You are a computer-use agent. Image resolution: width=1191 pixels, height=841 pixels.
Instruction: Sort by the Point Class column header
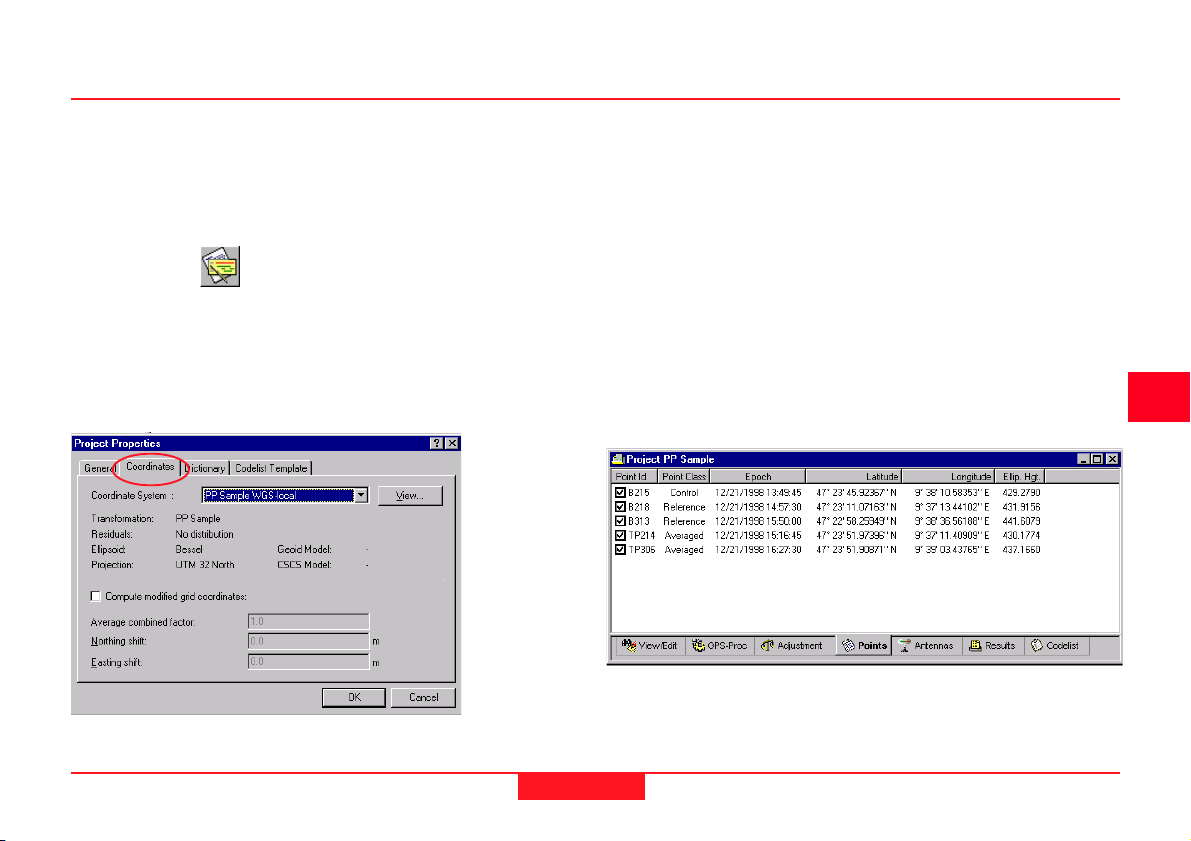click(684, 477)
